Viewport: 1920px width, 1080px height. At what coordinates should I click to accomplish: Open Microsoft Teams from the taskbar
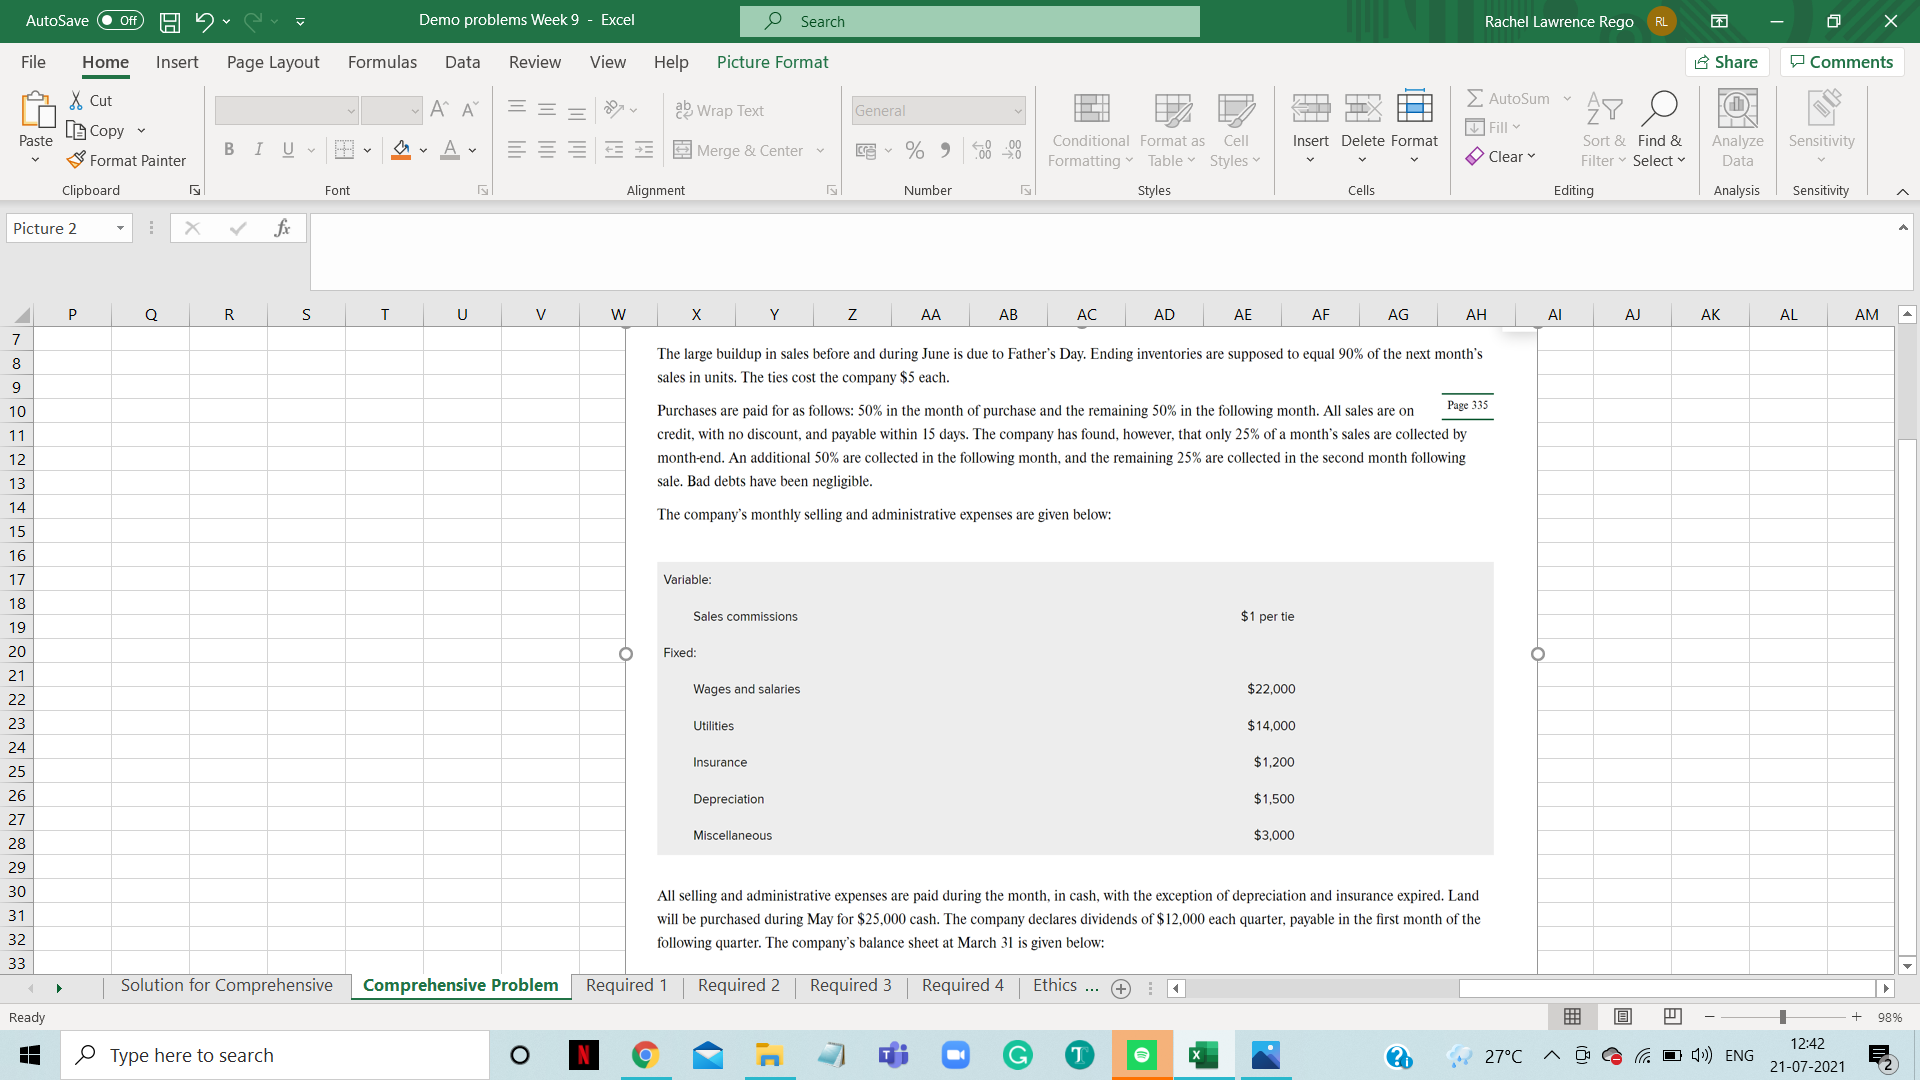click(x=894, y=1055)
